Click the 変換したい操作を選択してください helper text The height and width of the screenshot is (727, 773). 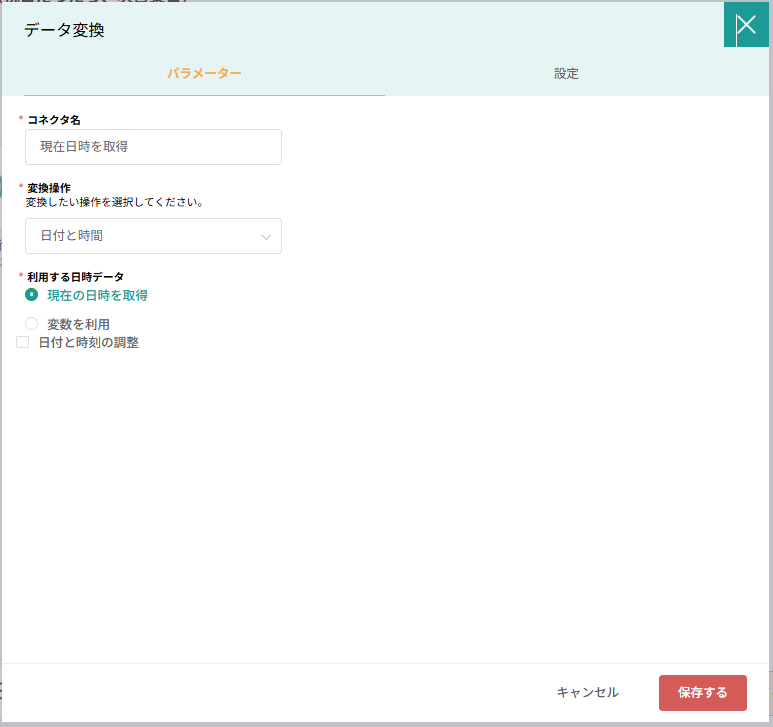click(x=115, y=201)
